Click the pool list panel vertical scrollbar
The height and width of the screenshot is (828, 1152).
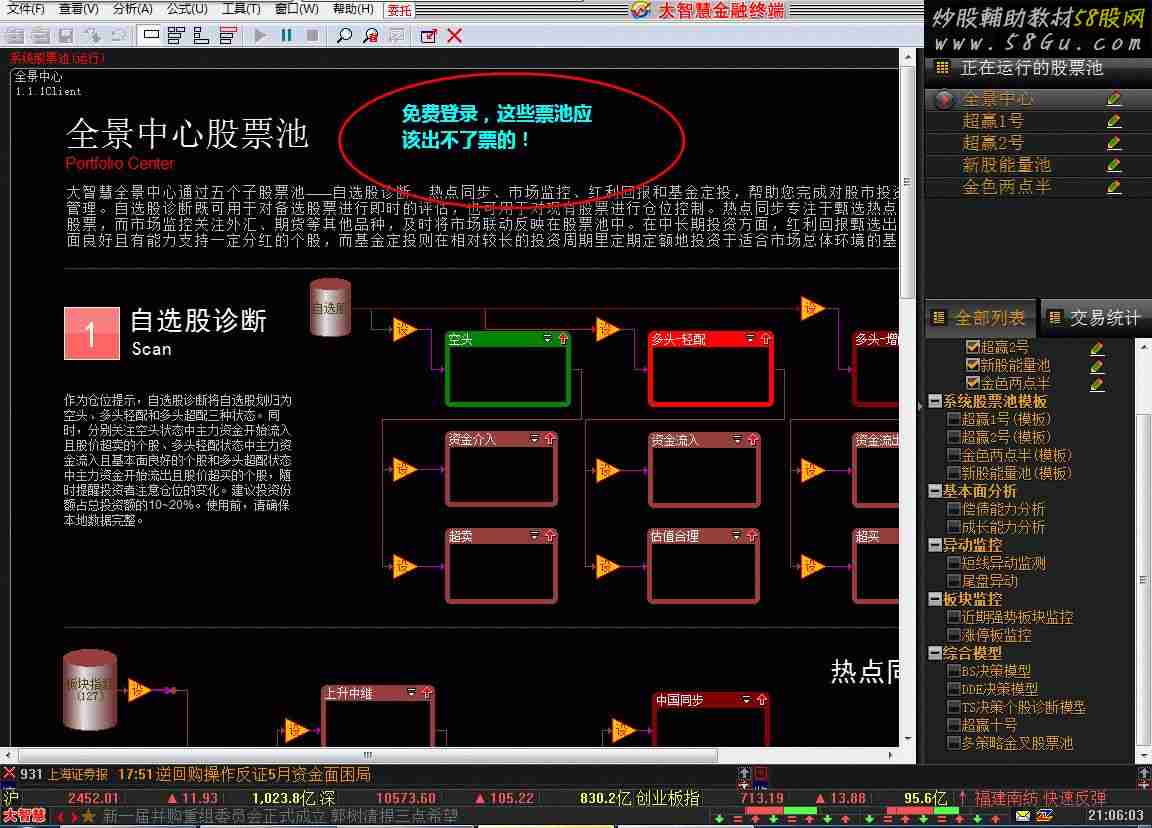[1144, 550]
